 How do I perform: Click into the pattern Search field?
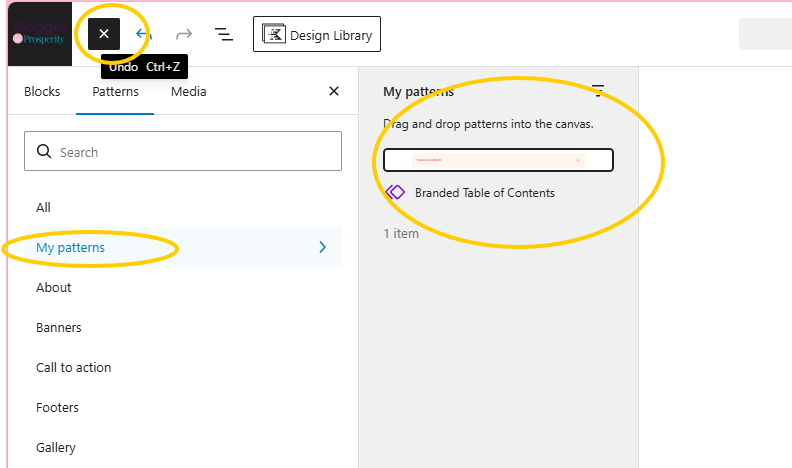point(183,151)
